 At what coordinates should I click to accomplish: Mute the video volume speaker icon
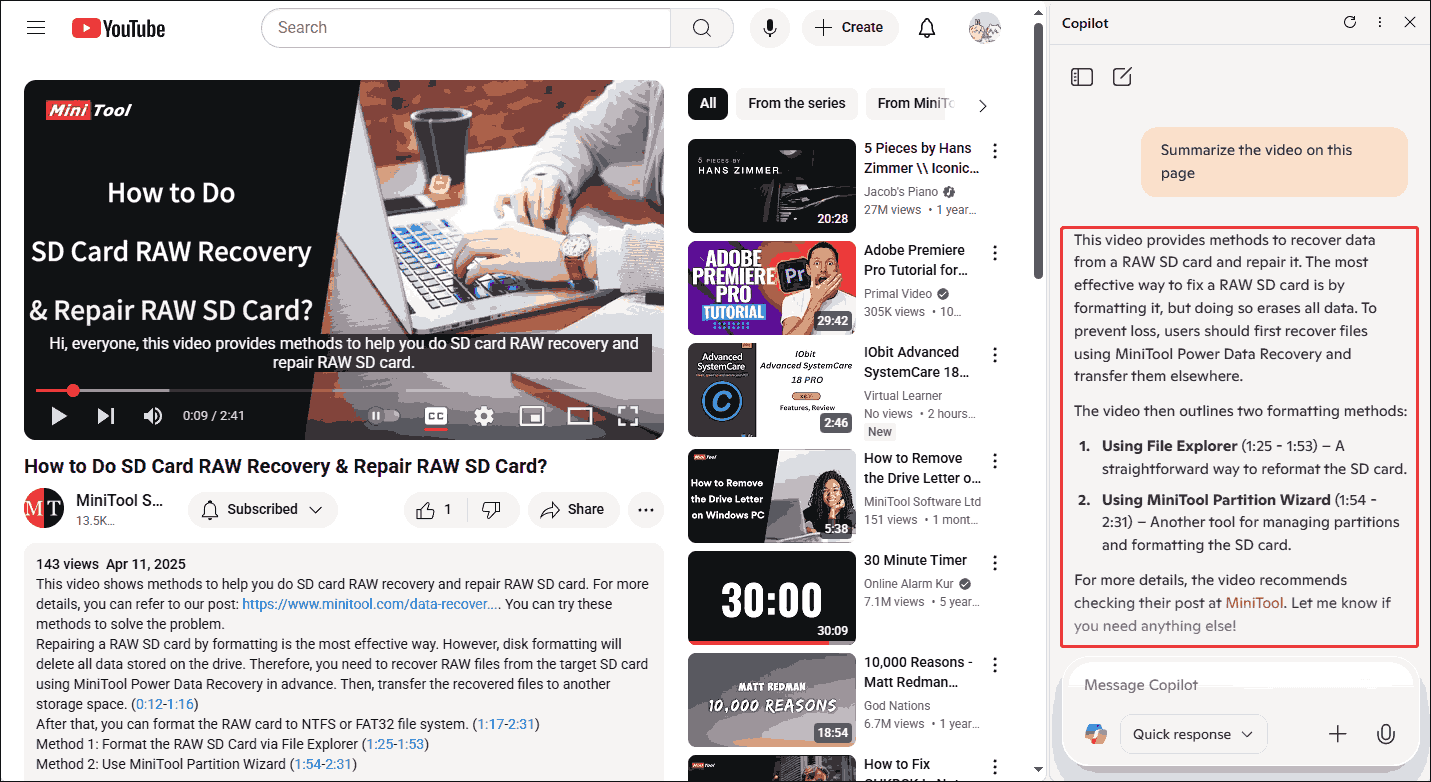point(153,416)
